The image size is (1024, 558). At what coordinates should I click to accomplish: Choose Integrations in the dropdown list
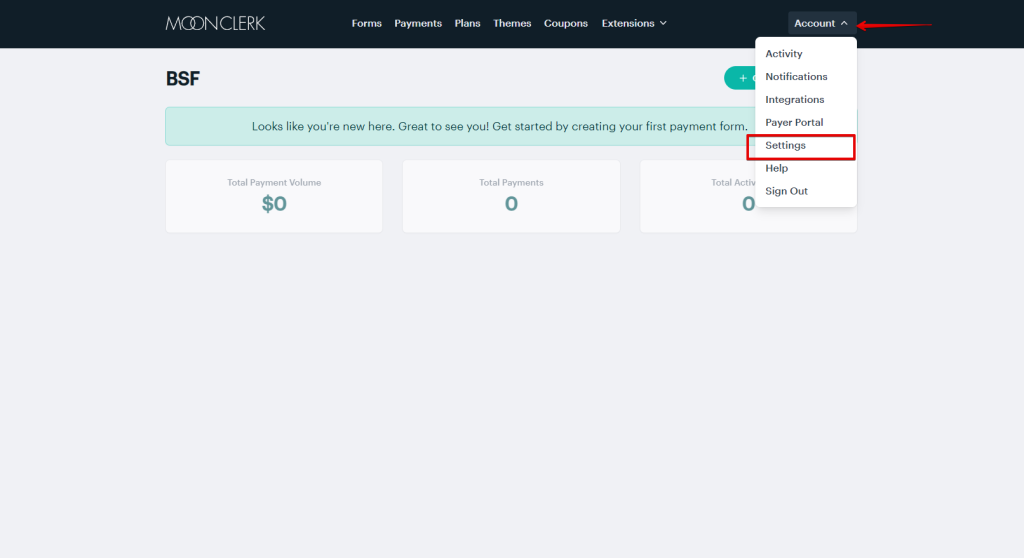tap(795, 100)
